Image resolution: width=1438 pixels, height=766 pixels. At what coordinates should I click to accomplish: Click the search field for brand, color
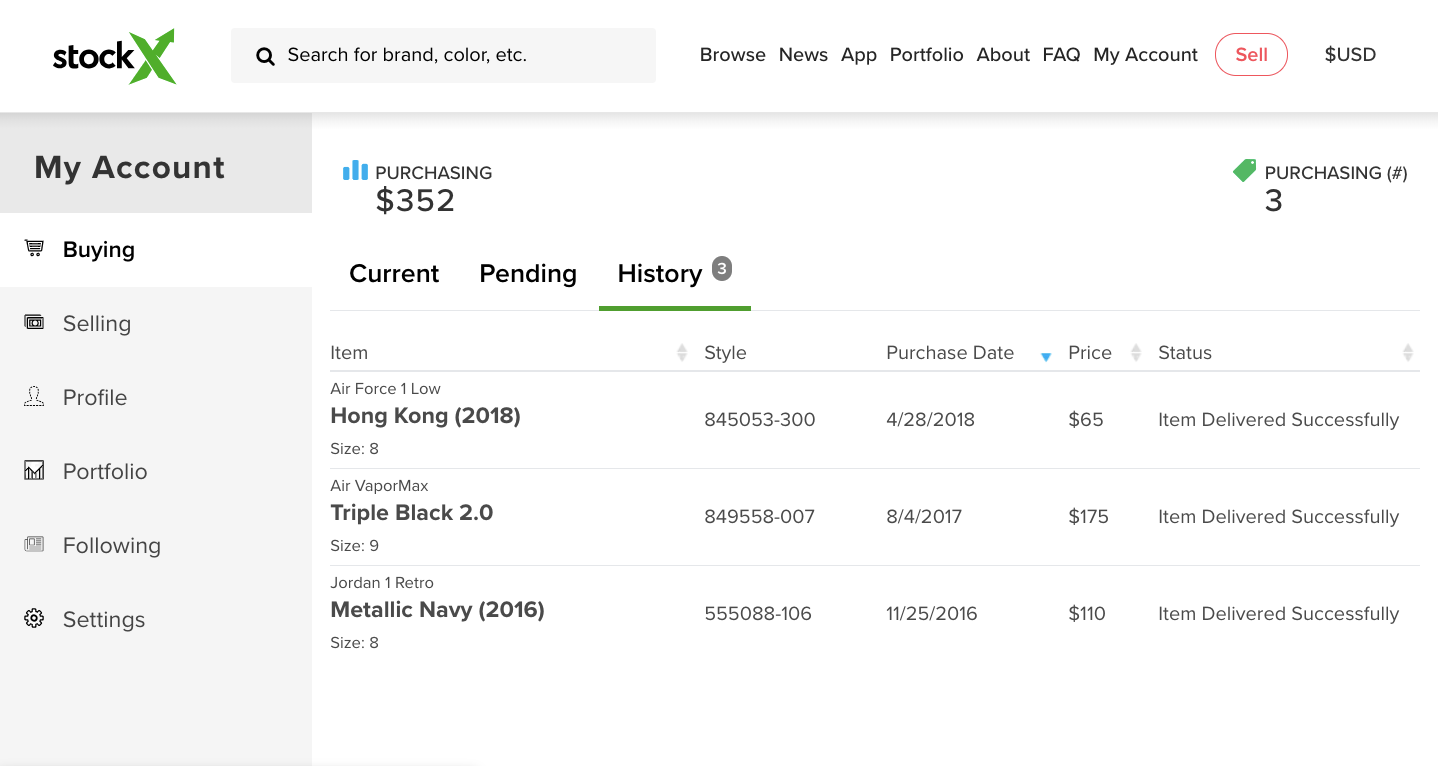[x=443, y=55]
